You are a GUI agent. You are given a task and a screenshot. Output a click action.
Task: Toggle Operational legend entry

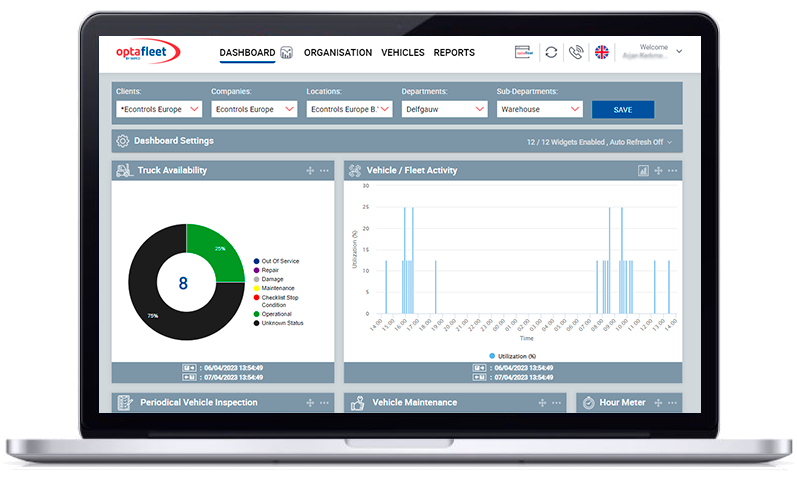point(272,314)
